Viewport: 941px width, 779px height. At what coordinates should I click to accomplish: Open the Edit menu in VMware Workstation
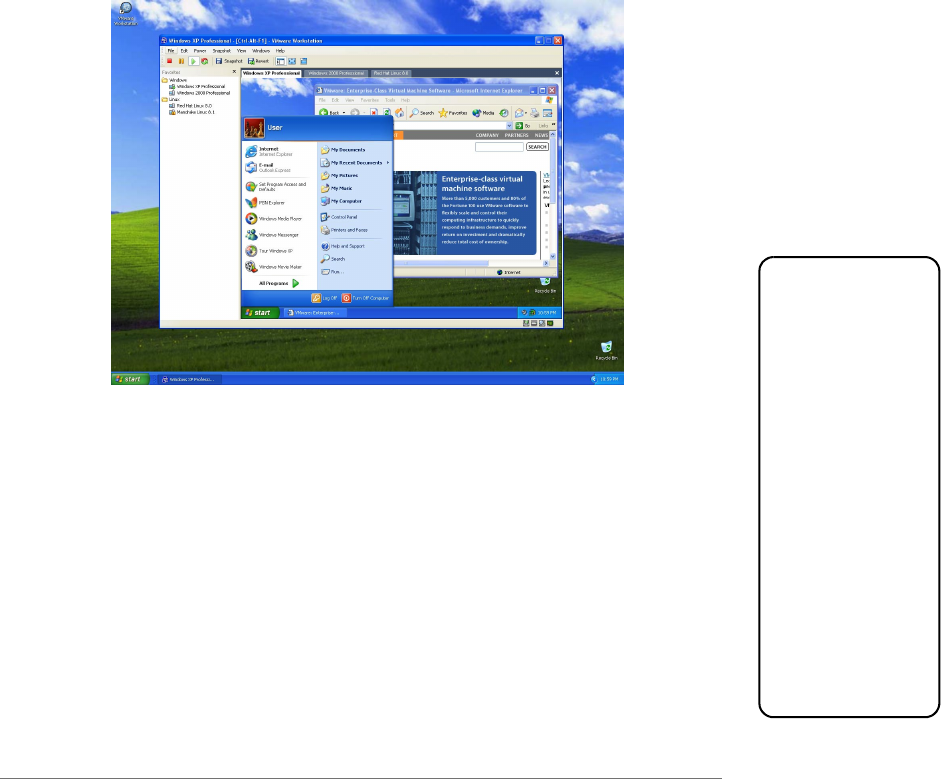tap(184, 51)
